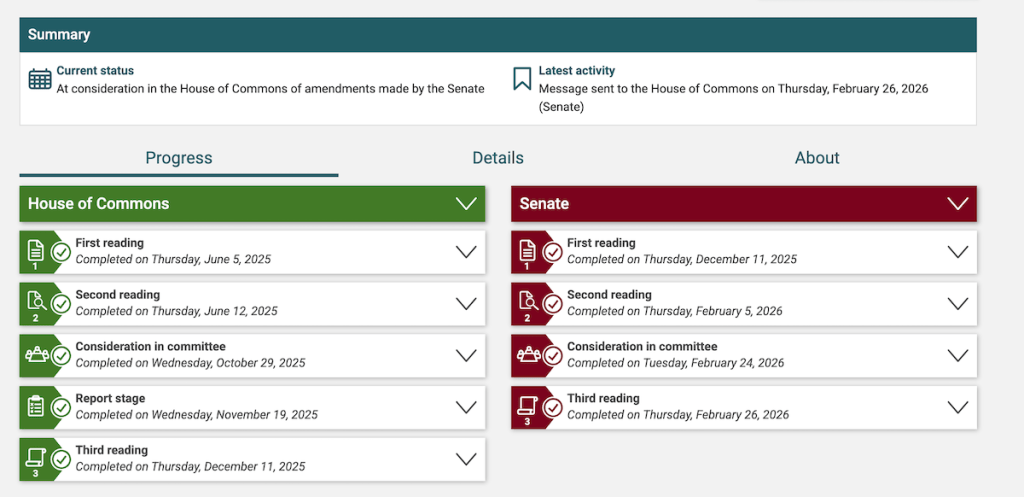
Task: Expand Senate Second reading February 5 chevron
Action: pos(957,304)
